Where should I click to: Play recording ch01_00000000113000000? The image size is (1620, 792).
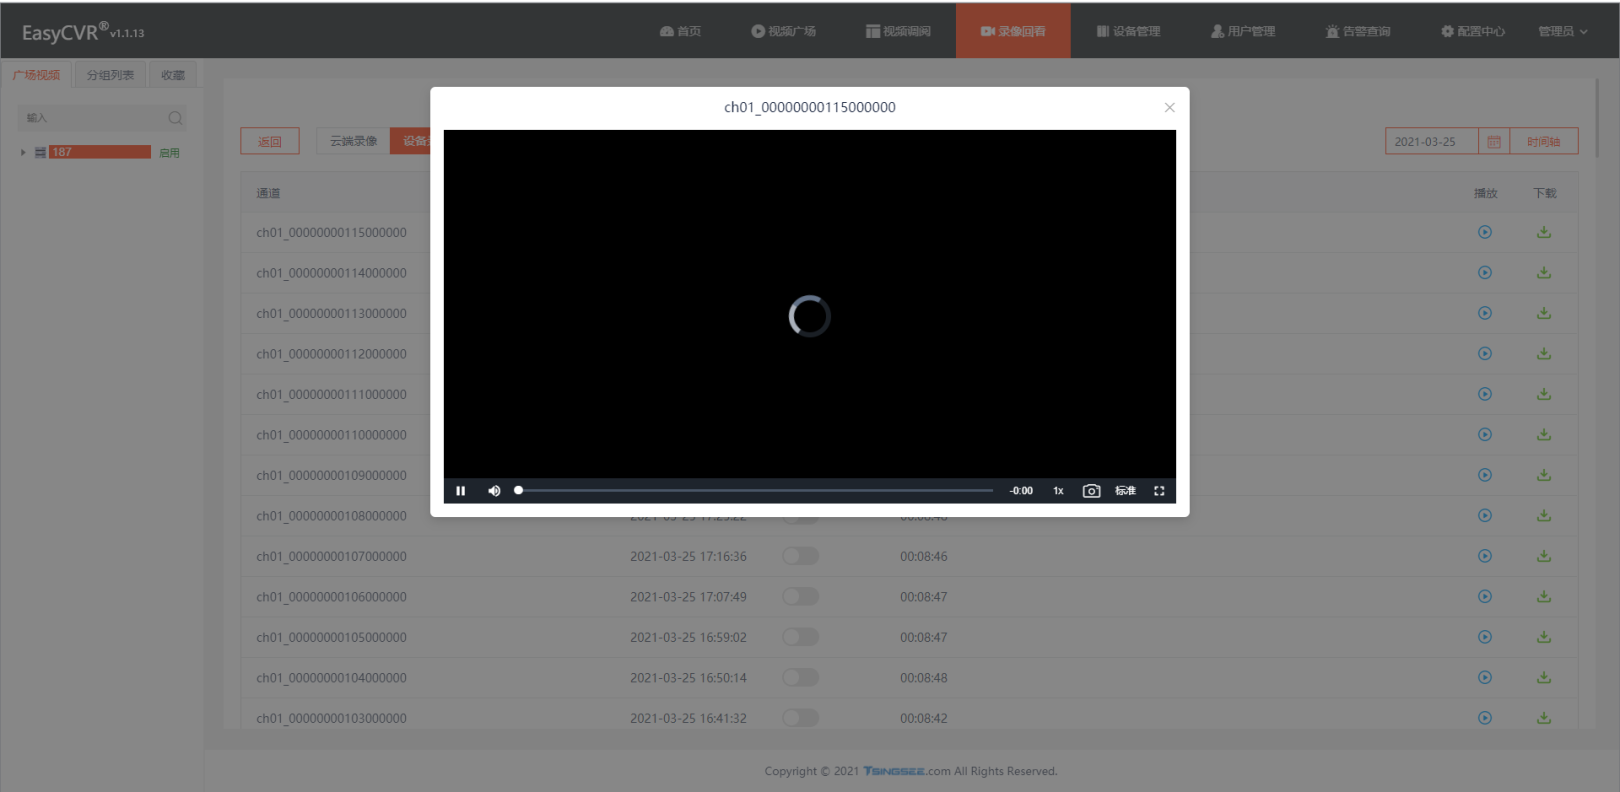click(1485, 313)
